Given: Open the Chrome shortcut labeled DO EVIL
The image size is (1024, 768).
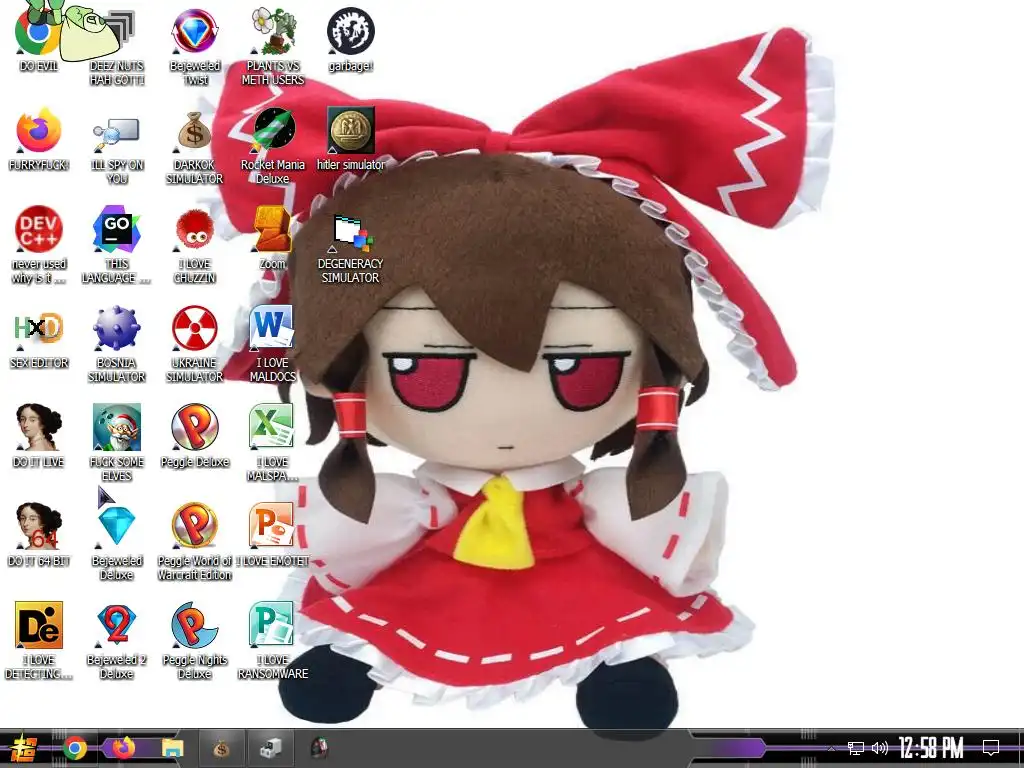Looking at the screenshot, I should coord(37,33).
